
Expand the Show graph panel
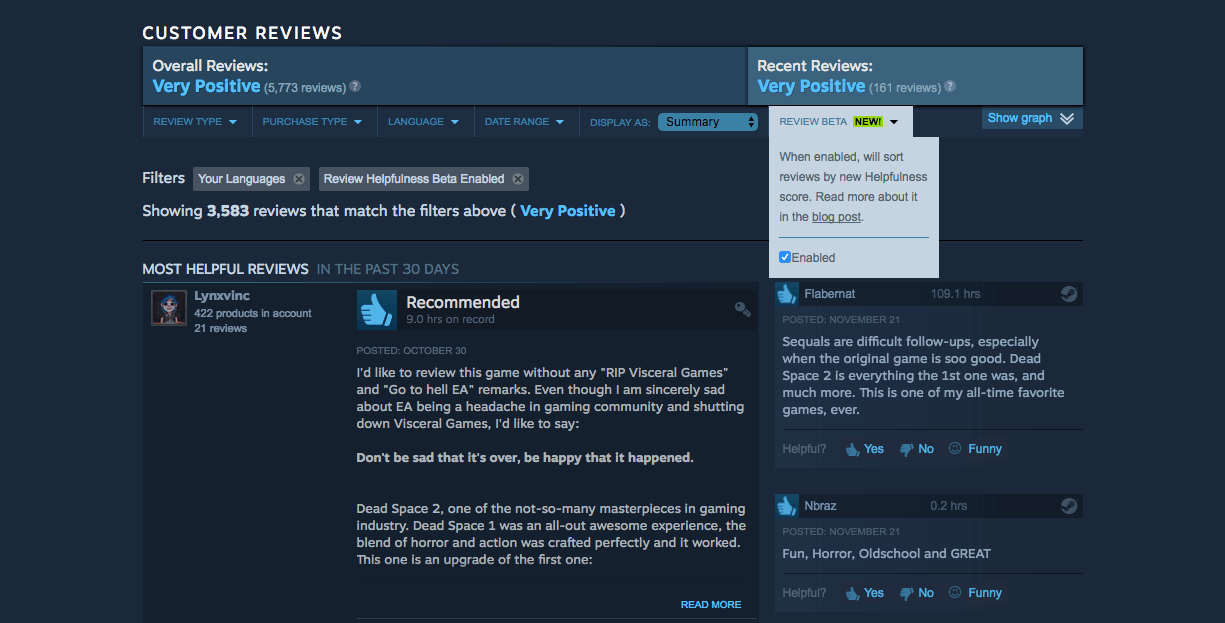[x=1032, y=118]
